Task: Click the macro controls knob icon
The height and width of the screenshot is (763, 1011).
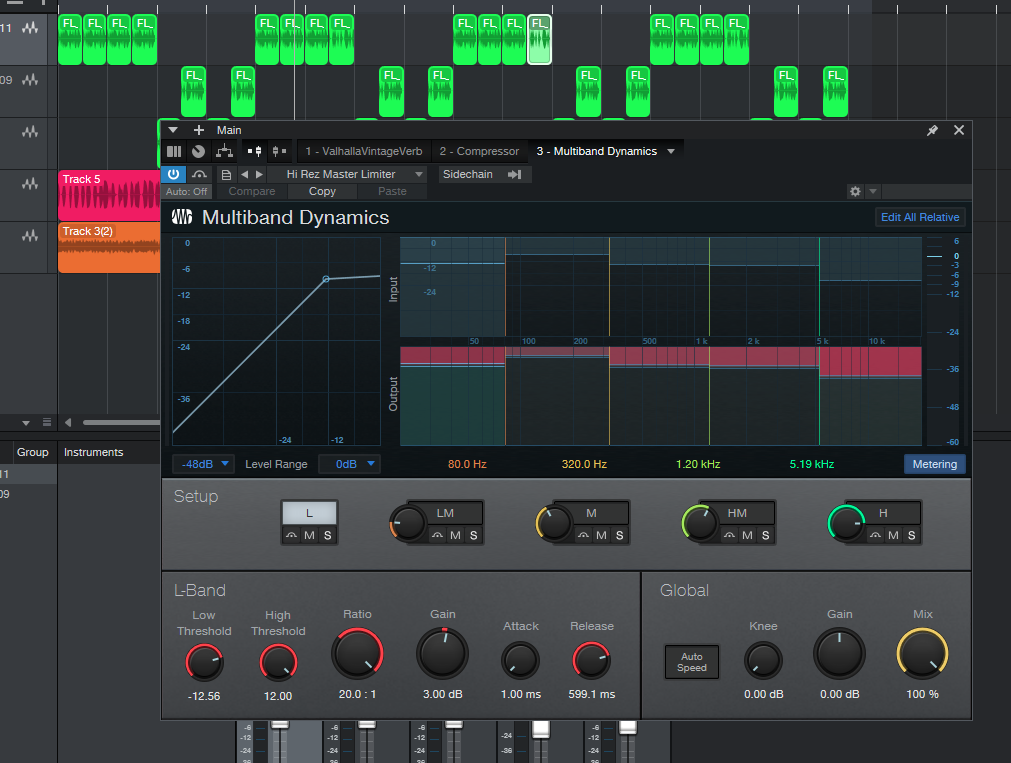Action: click(199, 152)
